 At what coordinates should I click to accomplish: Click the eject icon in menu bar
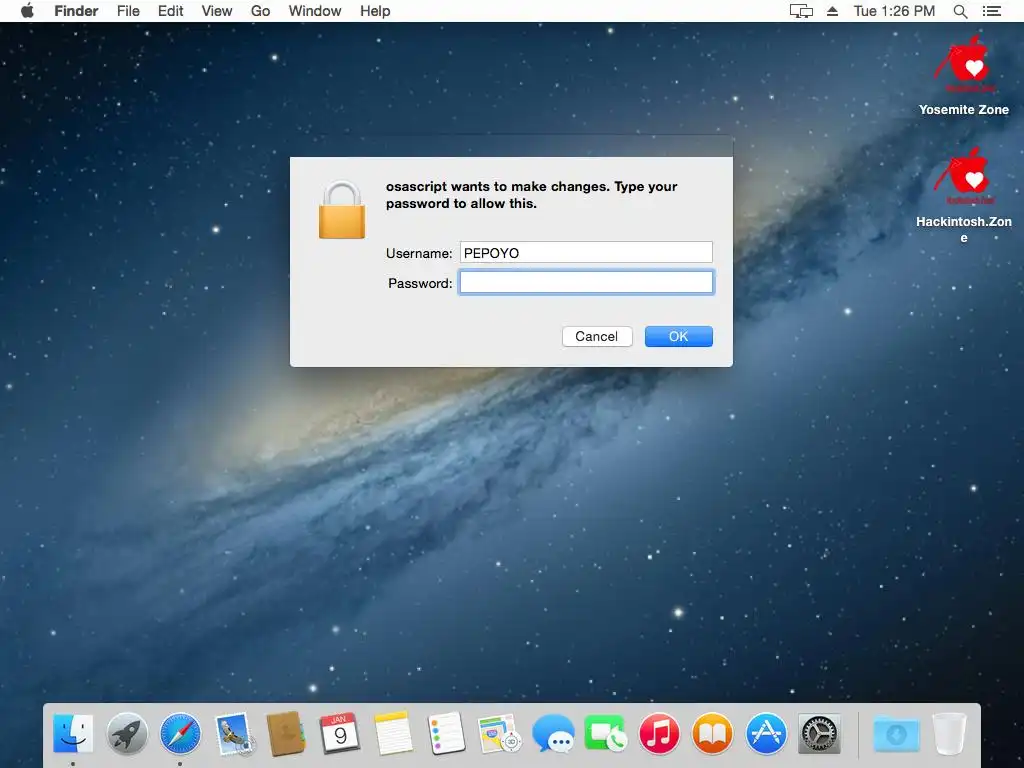[833, 11]
